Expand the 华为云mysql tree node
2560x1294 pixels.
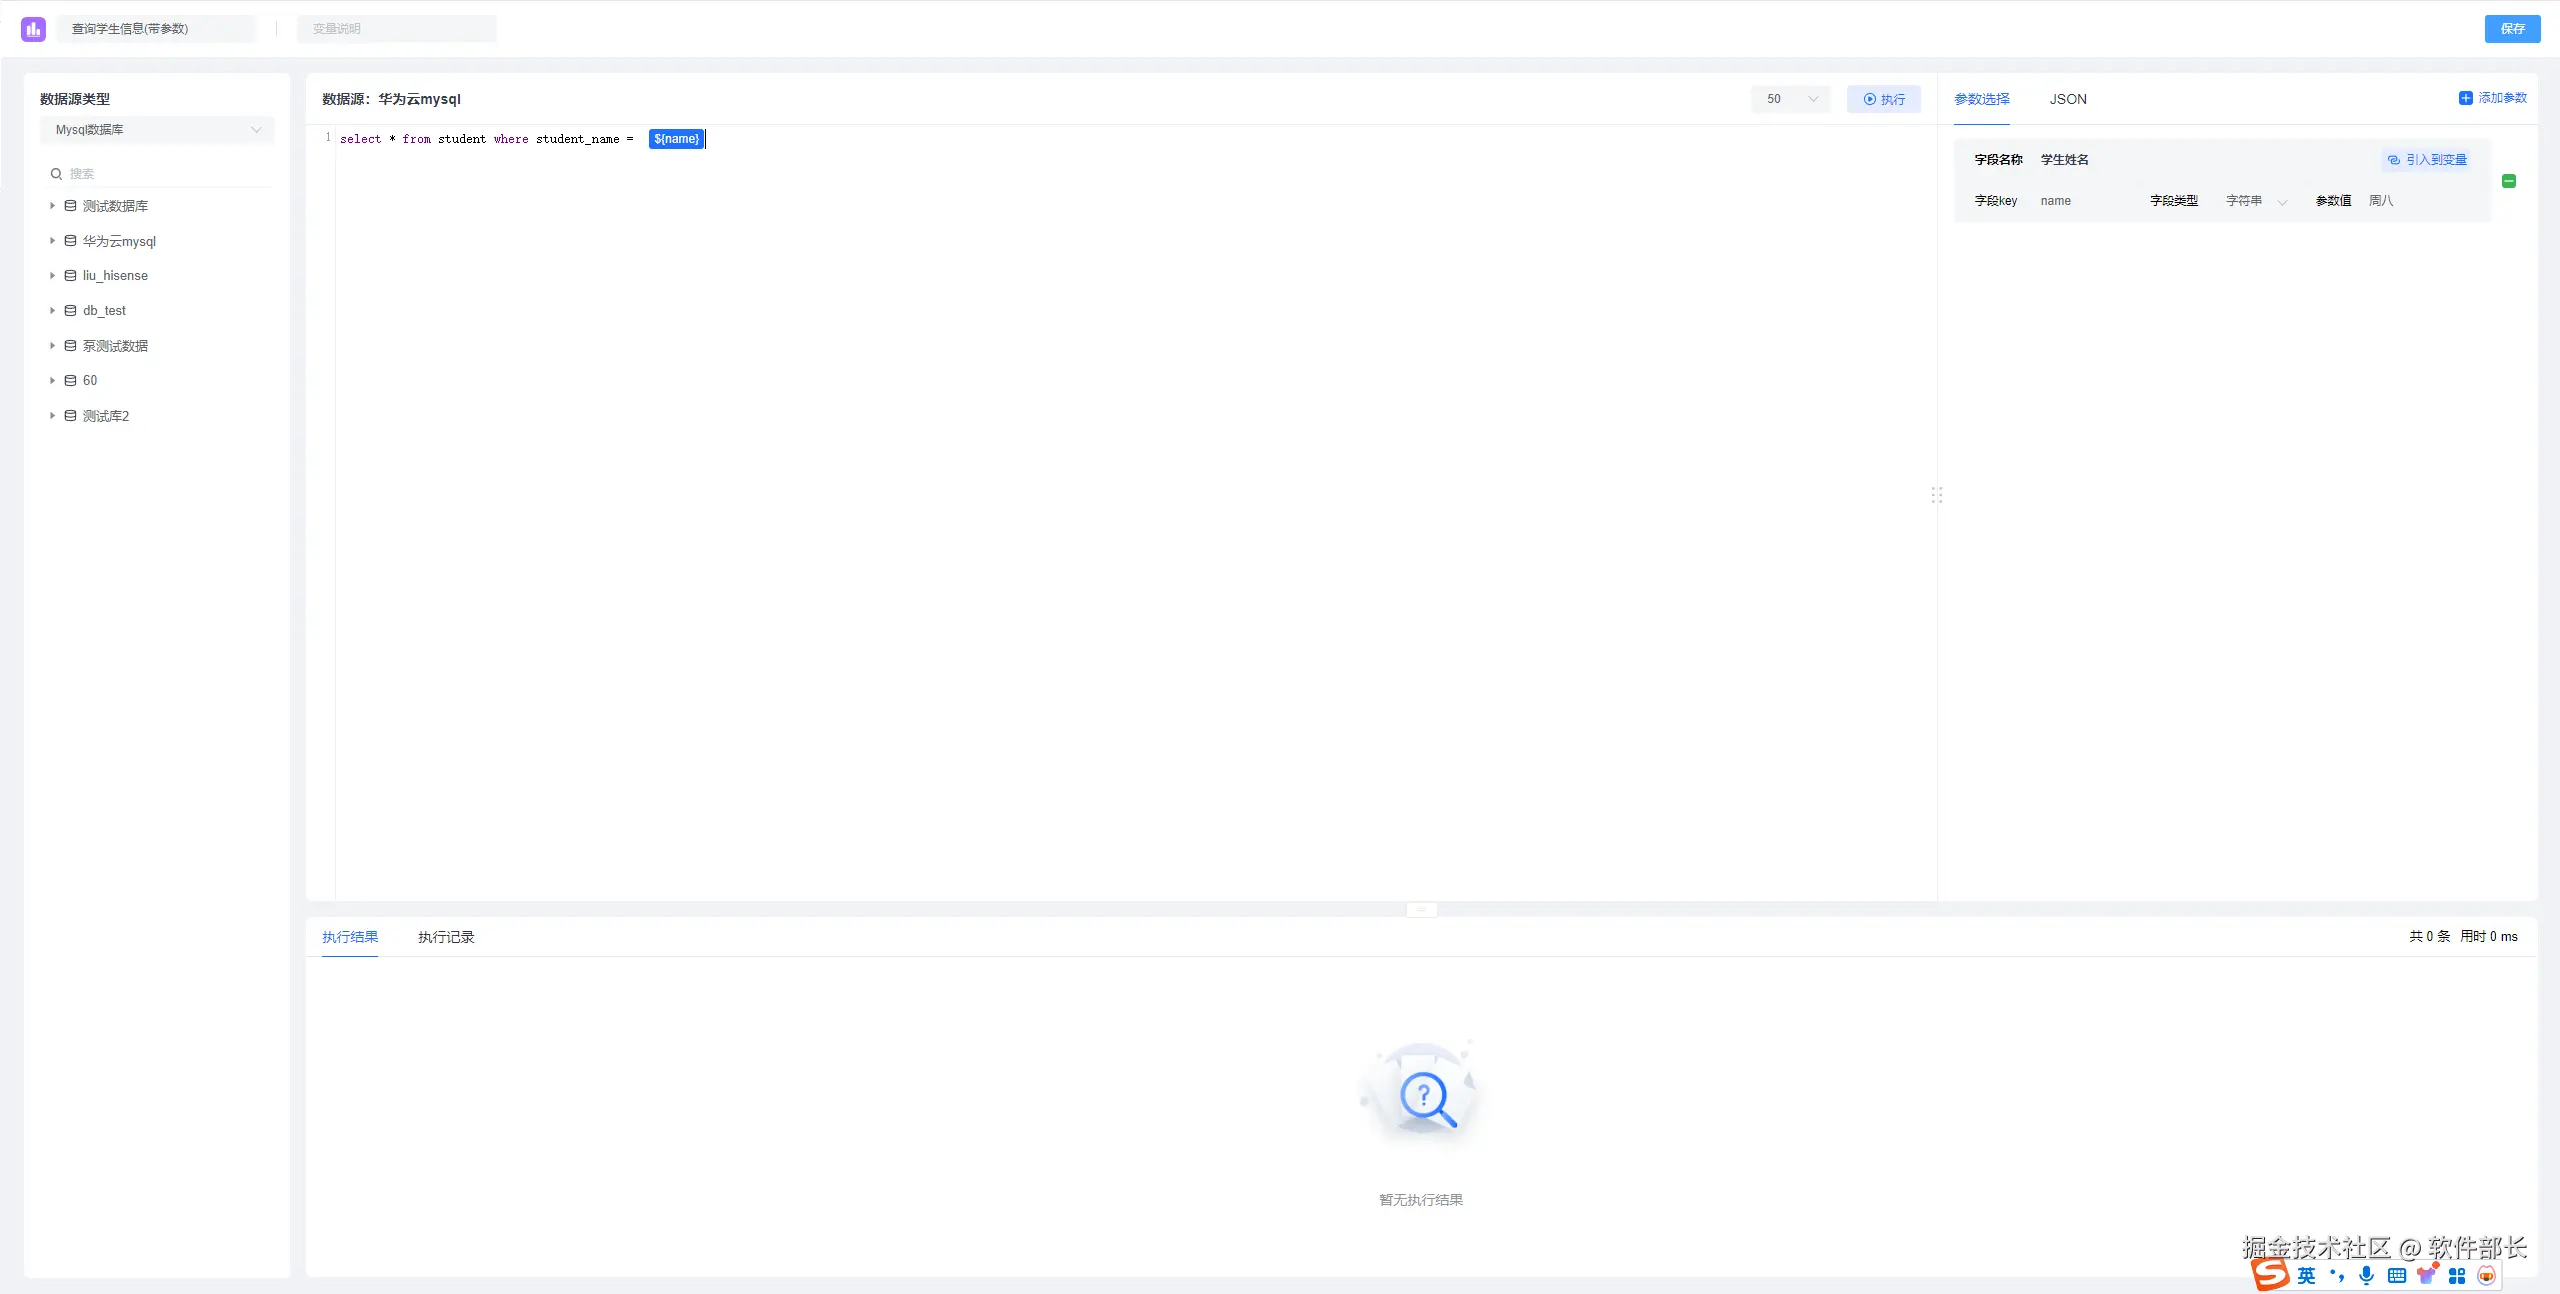pos(52,241)
